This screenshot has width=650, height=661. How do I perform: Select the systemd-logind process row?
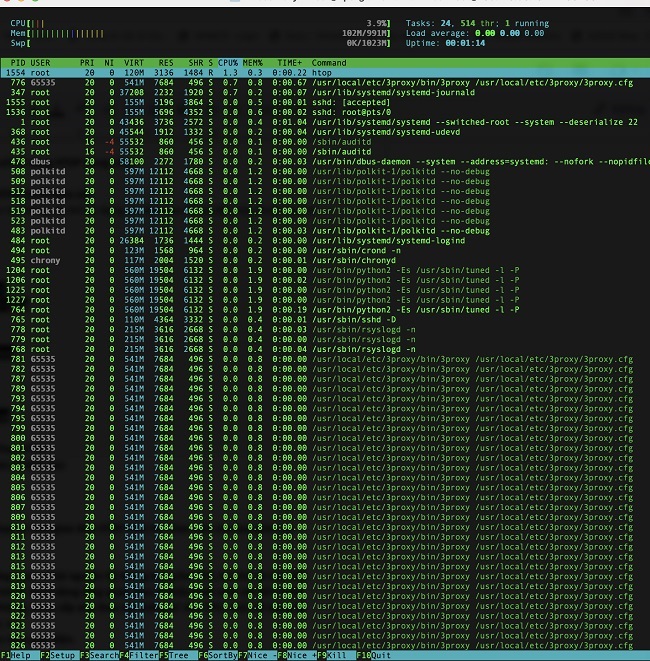[325, 241]
